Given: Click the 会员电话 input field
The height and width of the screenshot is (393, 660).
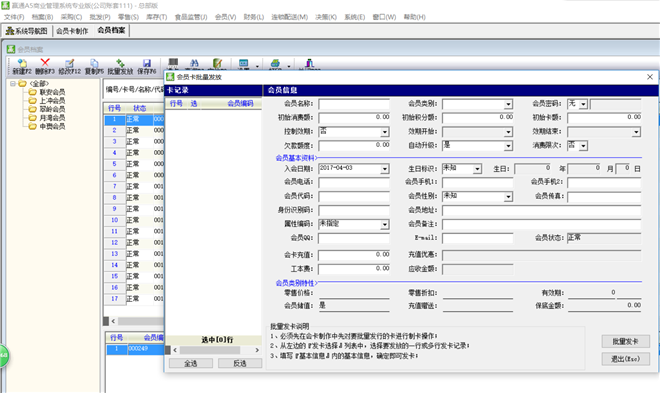Looking at the screenshot, I should (x=354, y=183).
